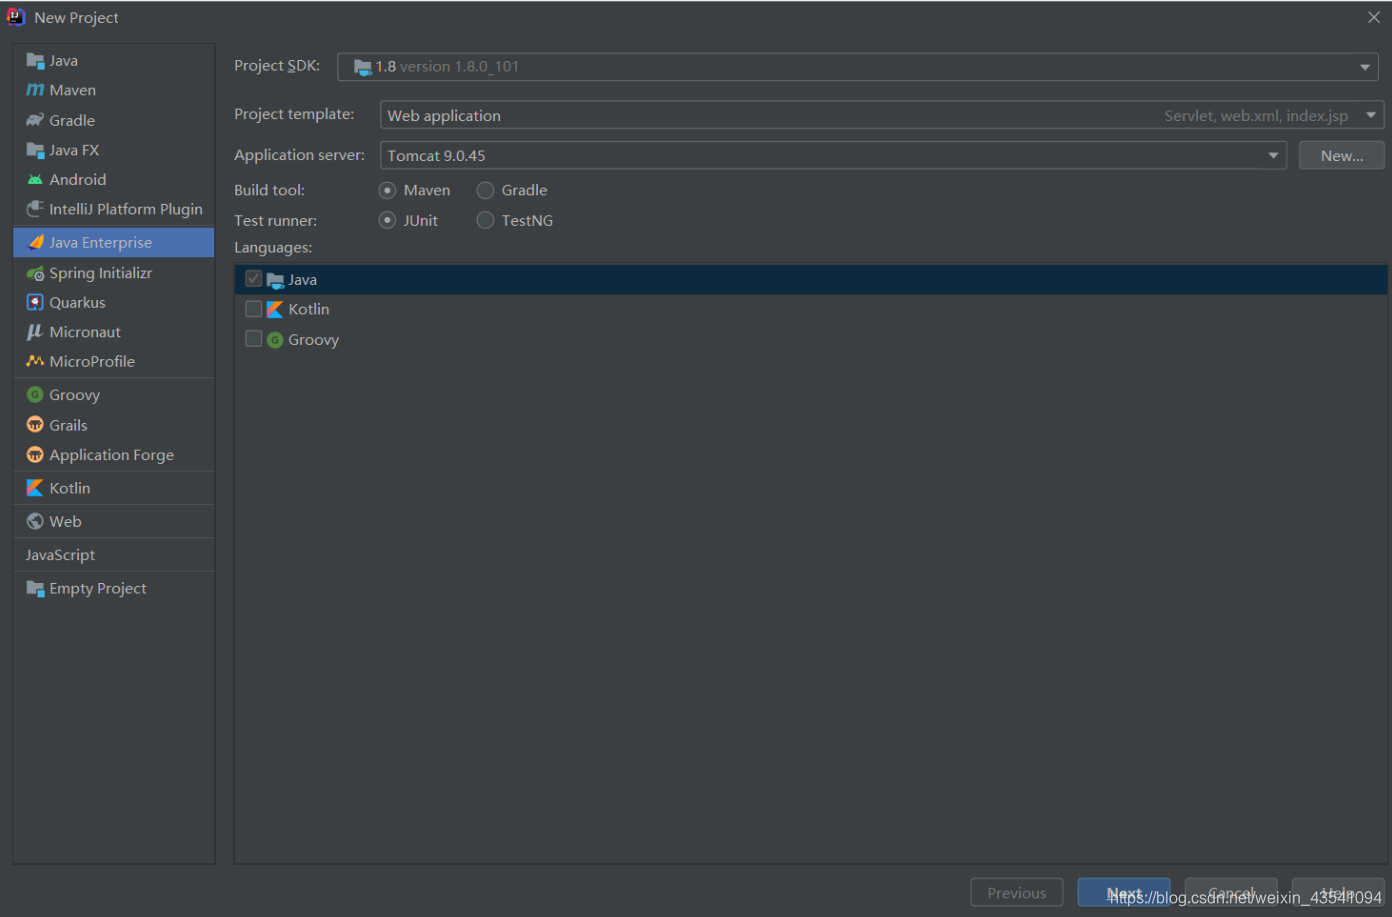Click the Groovy icon in sidebar
The image size is (1392, 917).
35,395
